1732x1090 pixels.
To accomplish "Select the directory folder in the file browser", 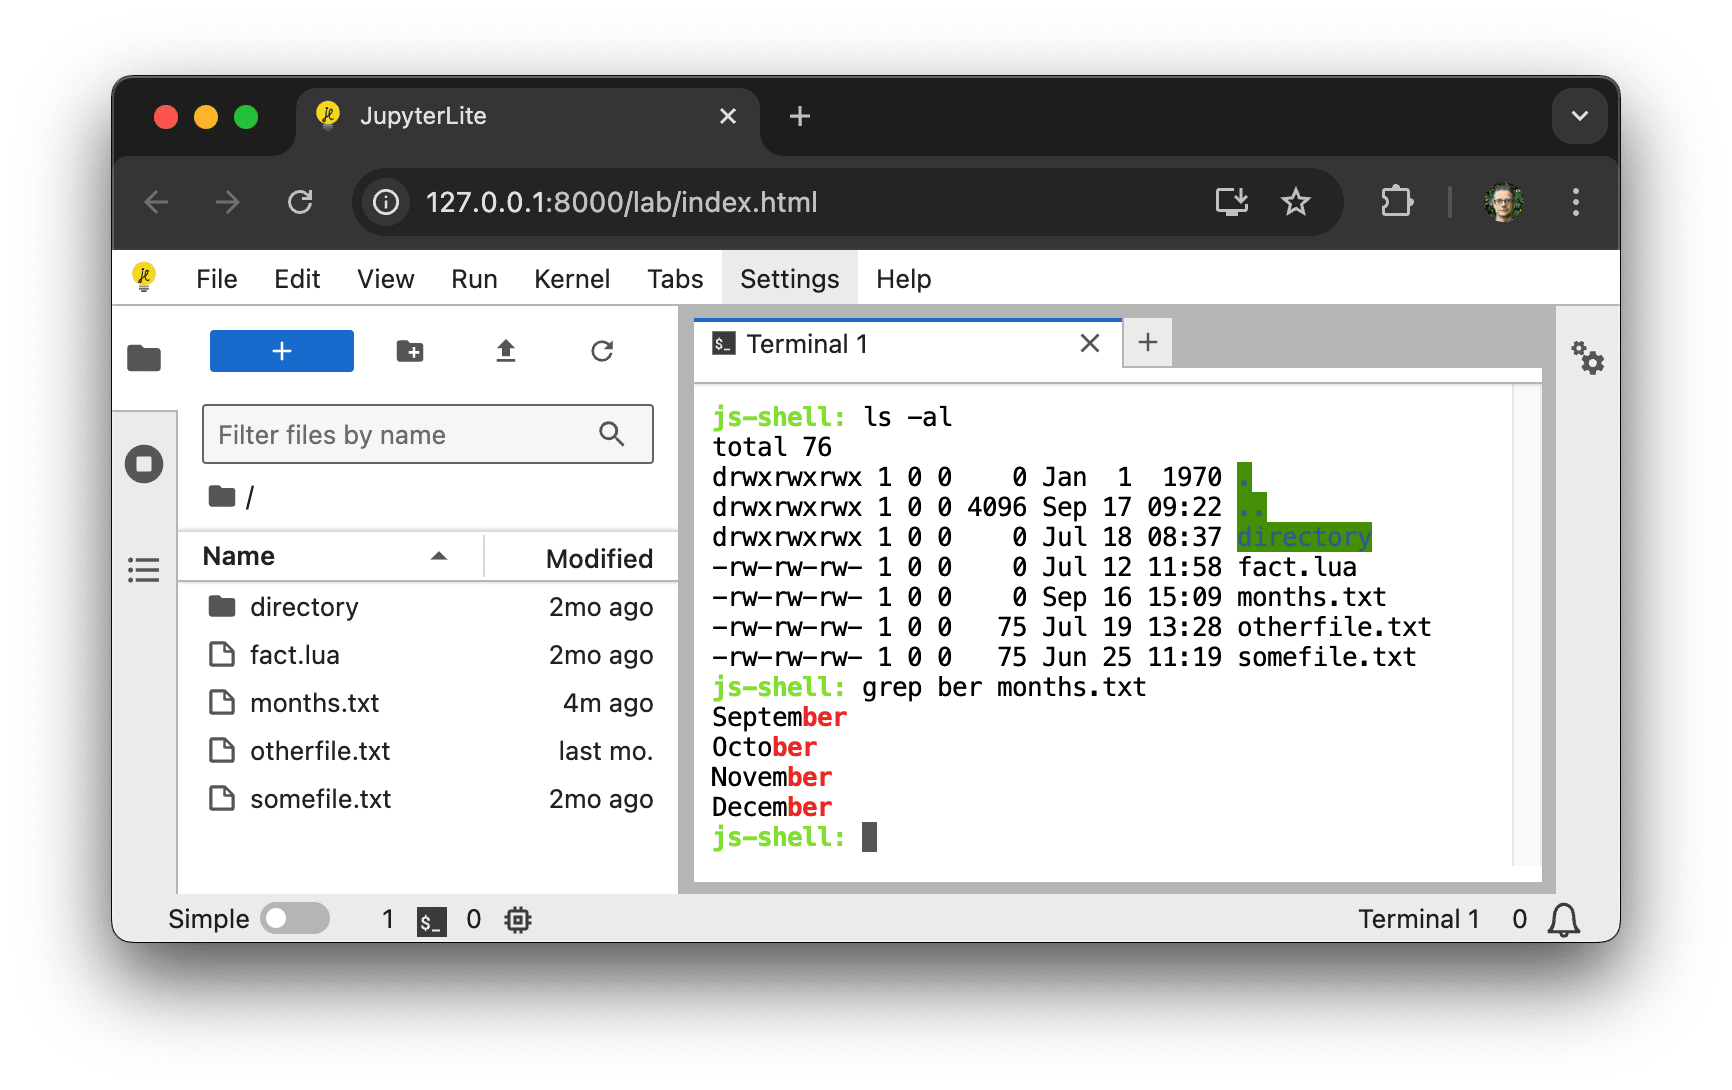I will (x=304, y=606).
